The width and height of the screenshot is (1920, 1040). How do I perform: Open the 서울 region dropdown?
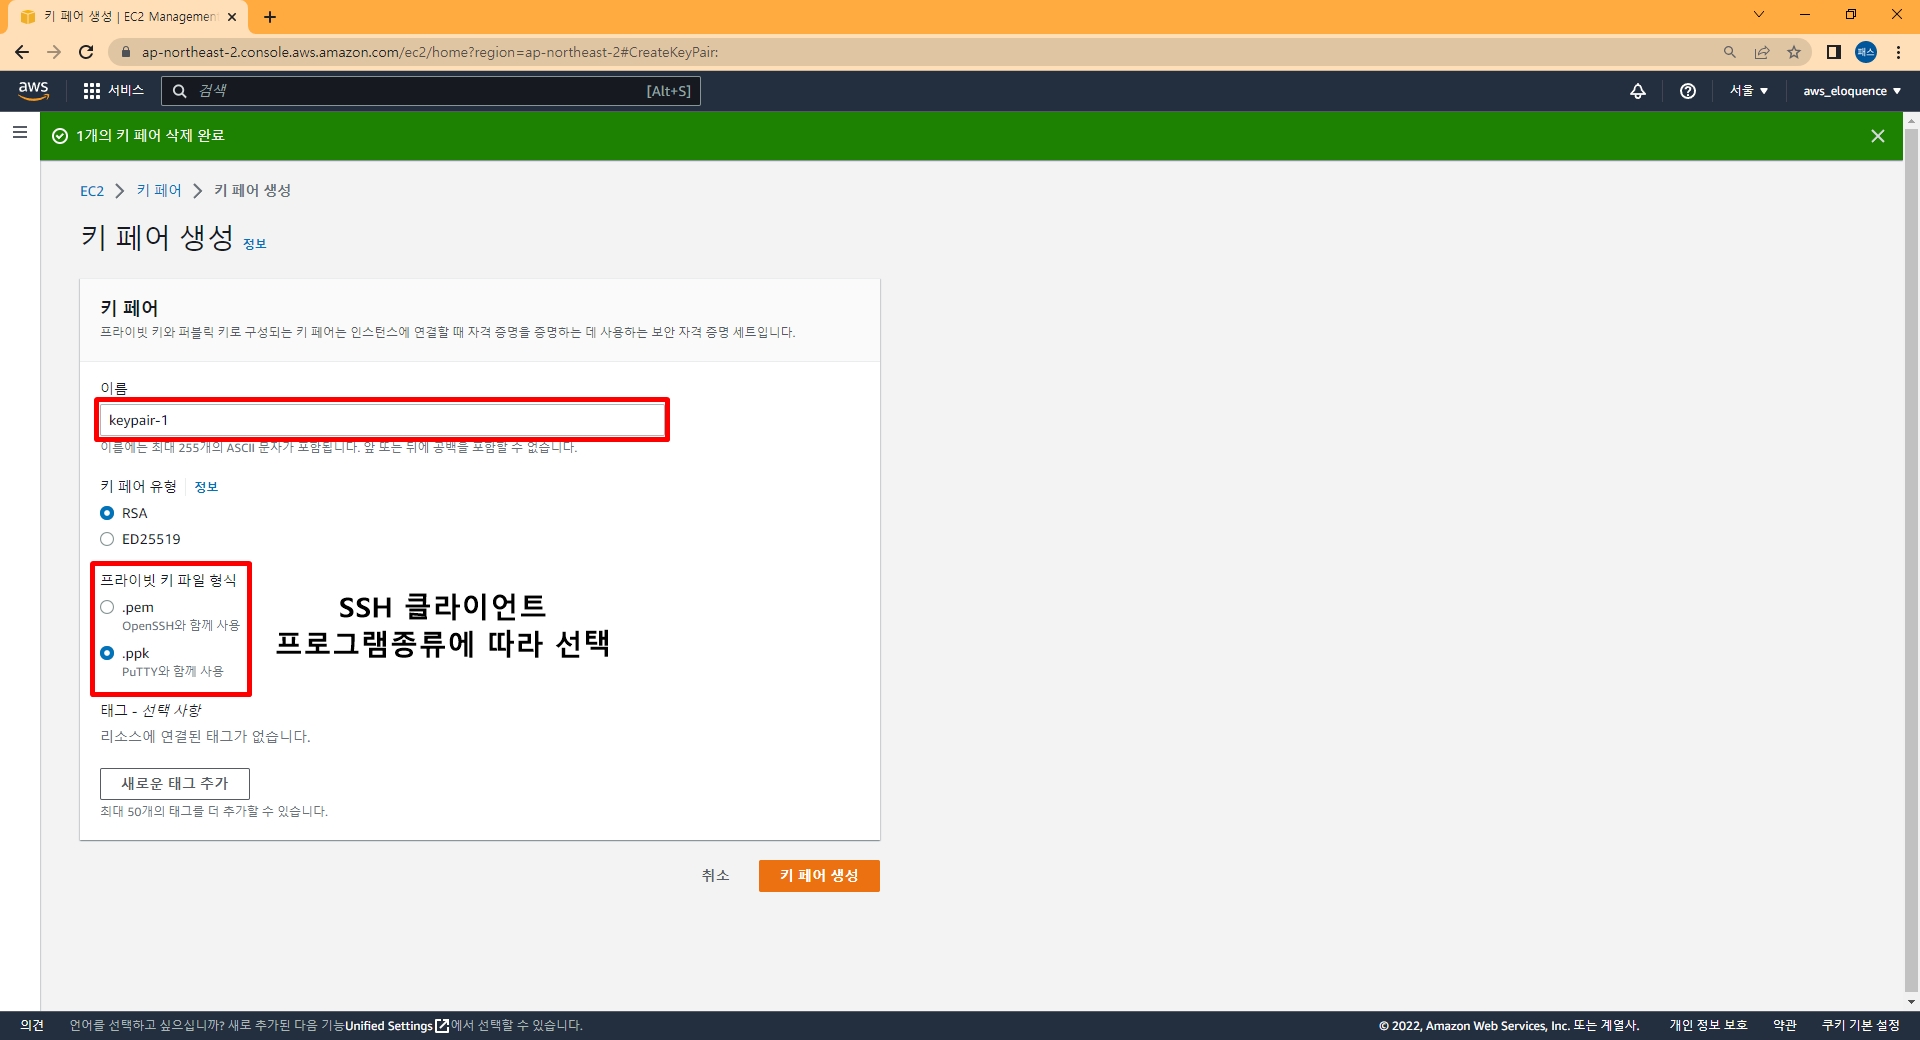[1748, 91]
